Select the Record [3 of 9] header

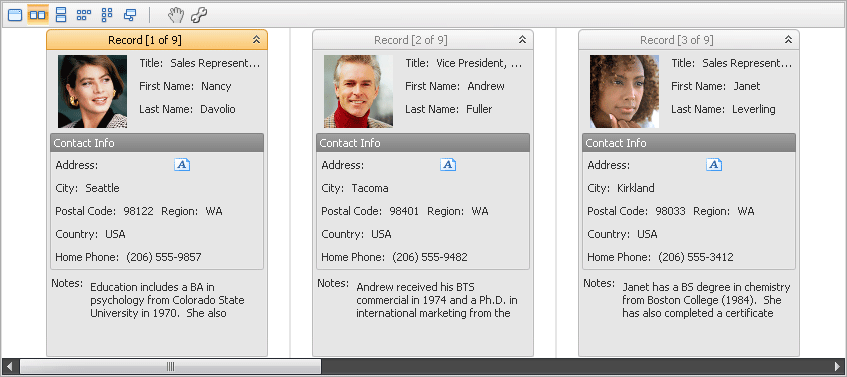689,39
